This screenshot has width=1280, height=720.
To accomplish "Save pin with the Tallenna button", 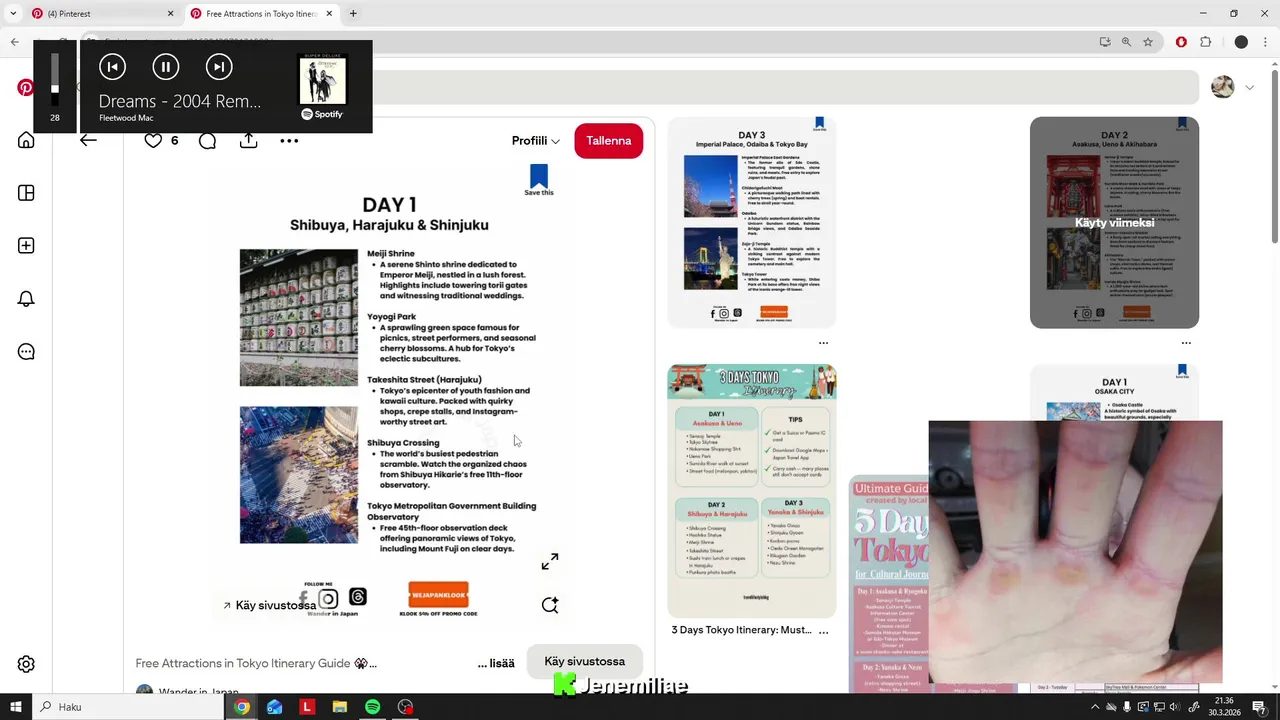I will click(x=609, y=141).
